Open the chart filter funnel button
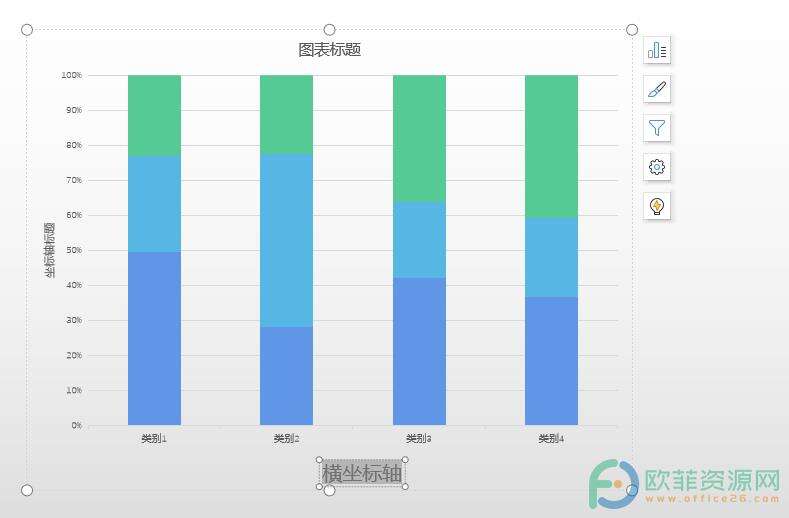 [x=657, y=127]
